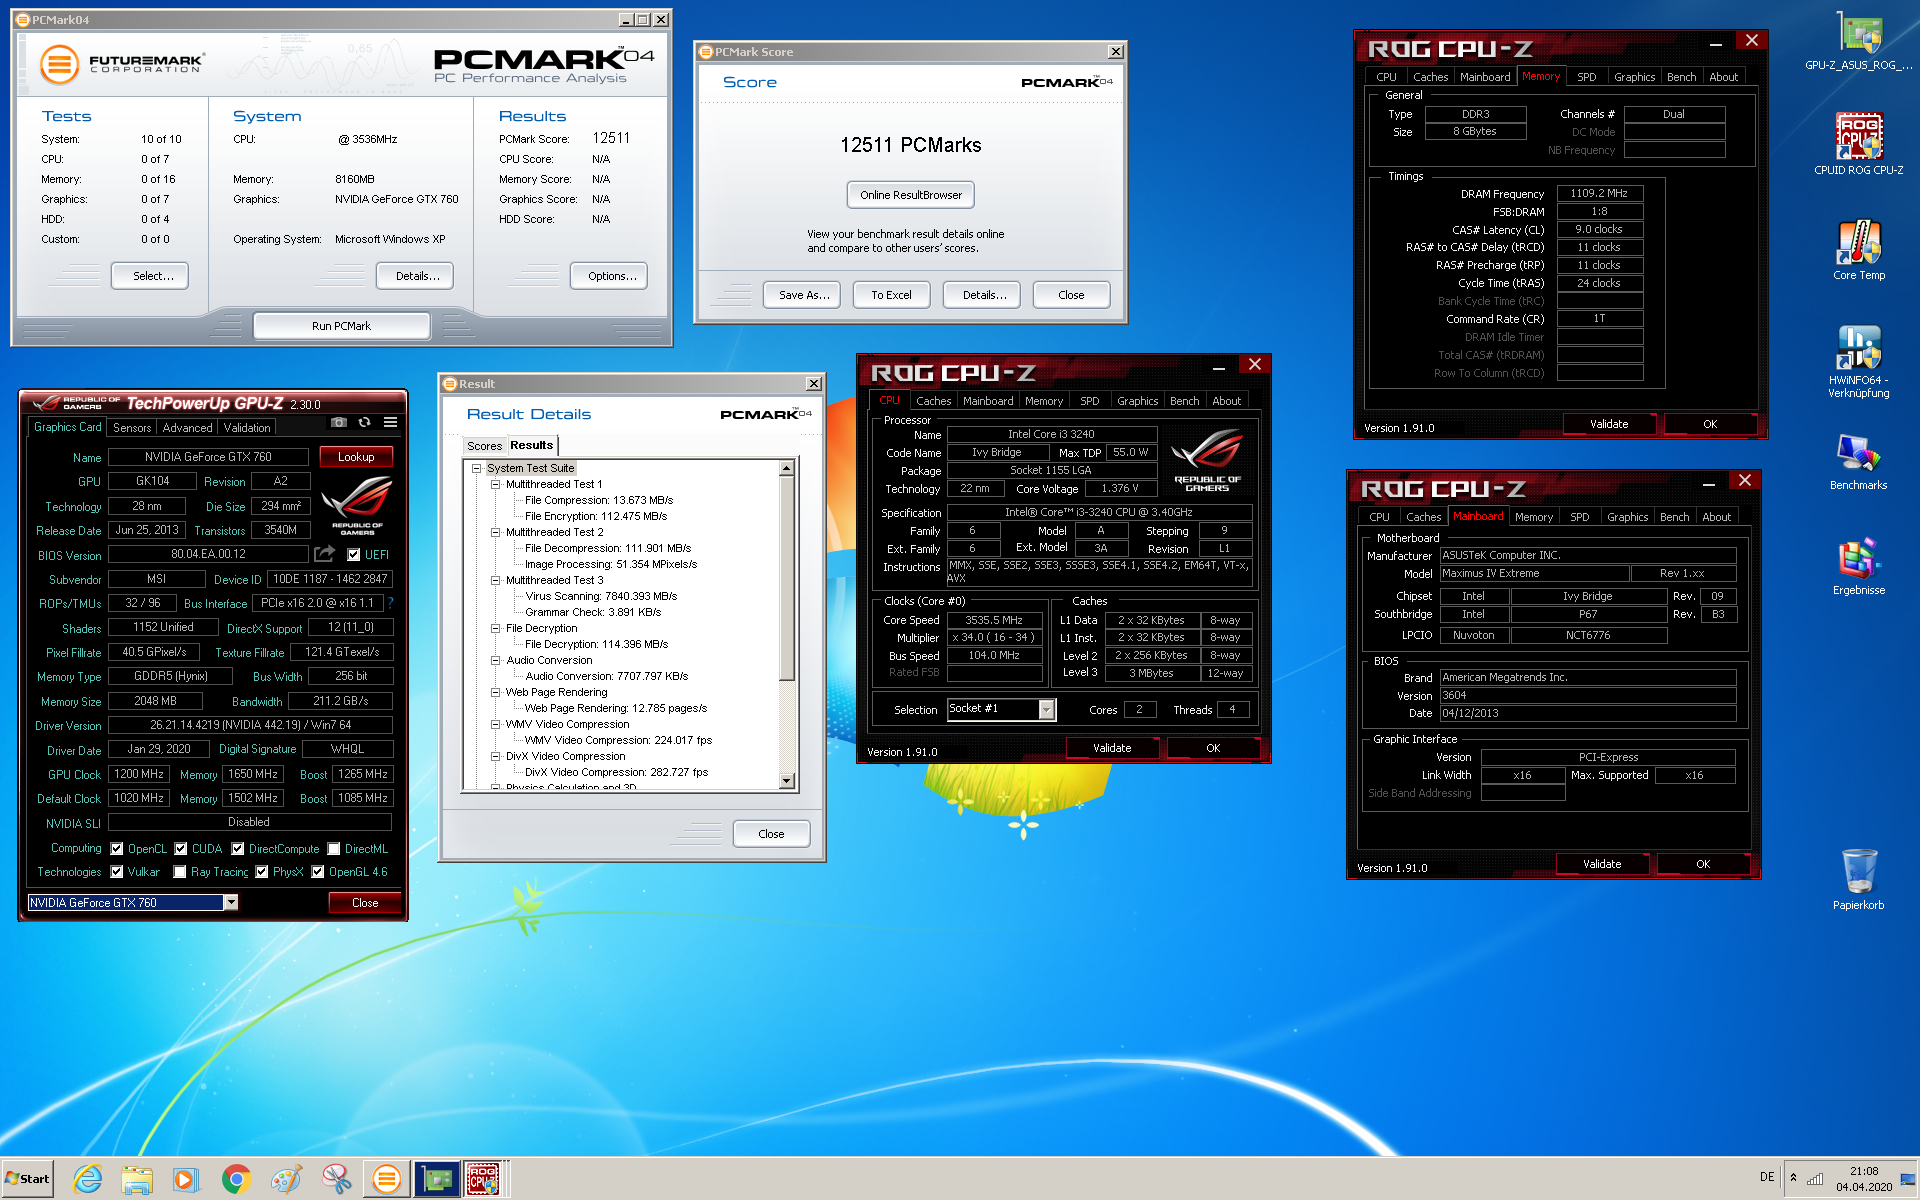The height and width of the screenshot is (1200, 1920).
Task: Open the Core Temp desktop icon
Action: 1858,250
